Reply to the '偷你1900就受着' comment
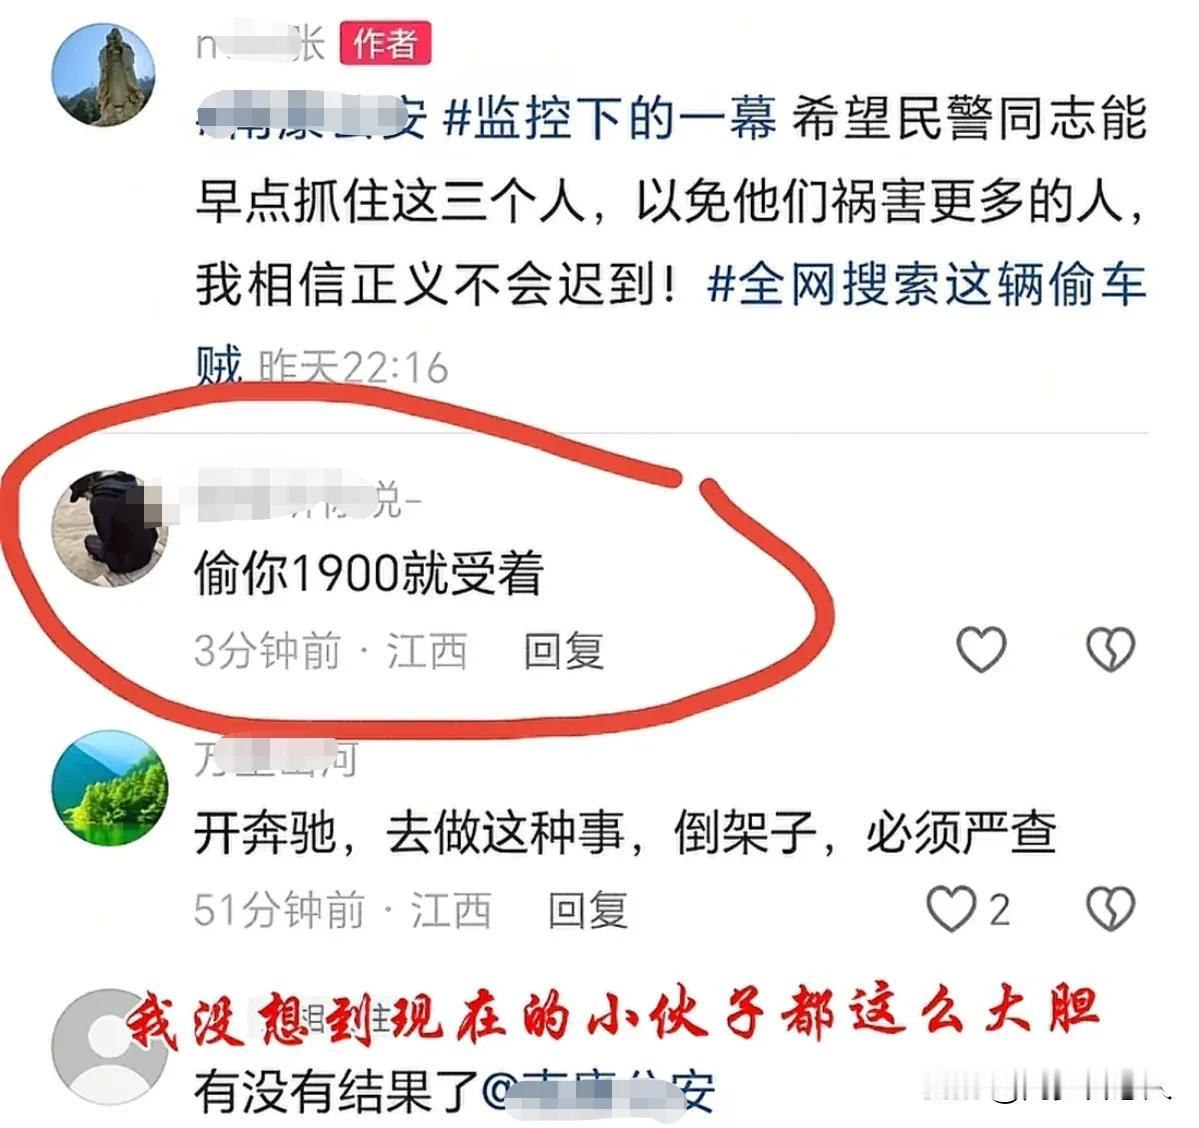This screenshot has height=1128, width=1199. click(564, 652)
